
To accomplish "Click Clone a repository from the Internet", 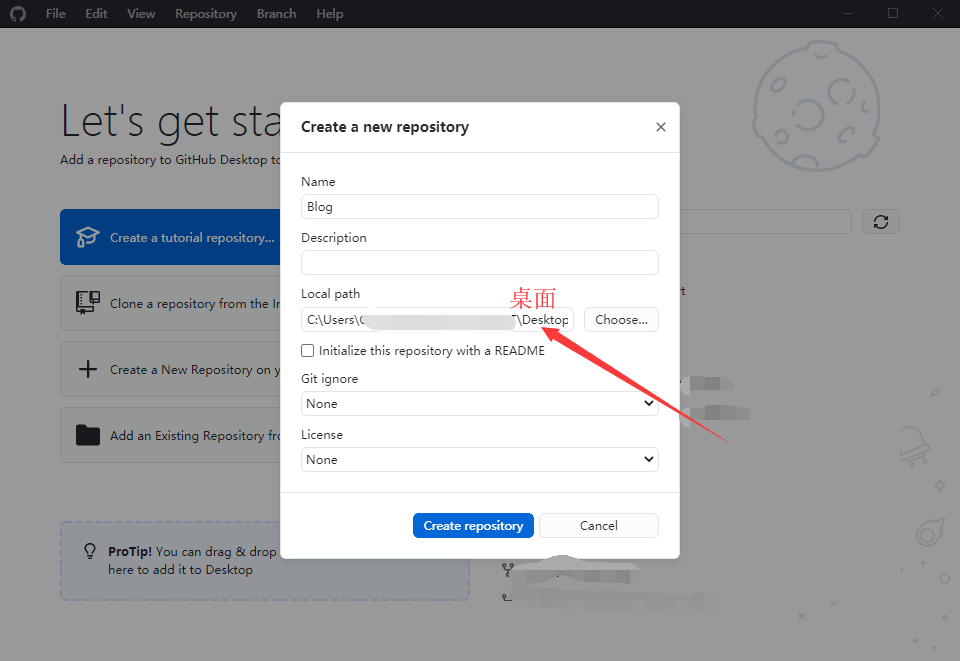I will (x=170, y=304).
